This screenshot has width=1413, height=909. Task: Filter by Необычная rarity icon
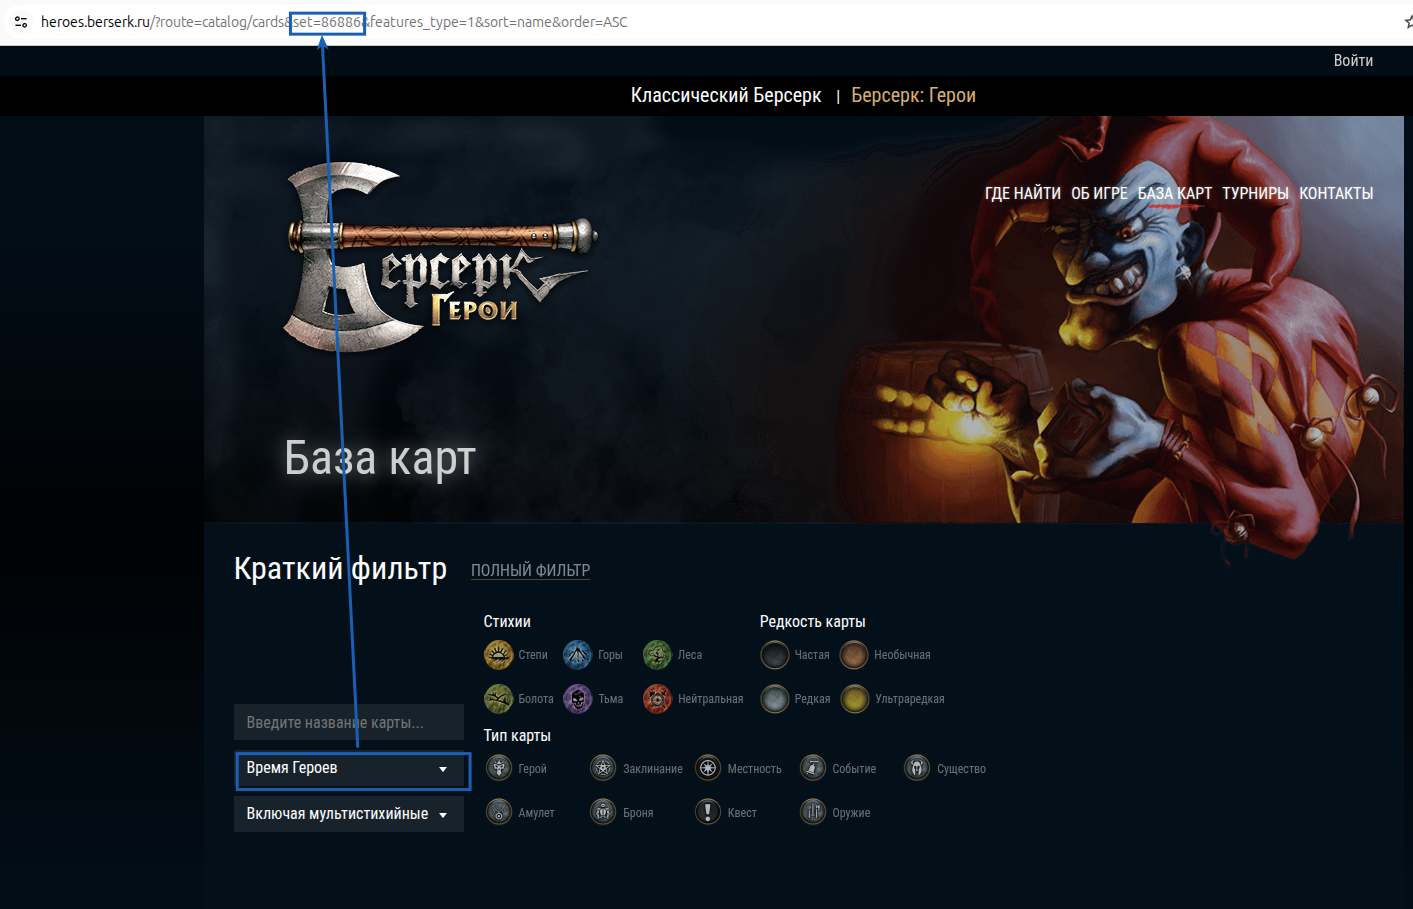point(854,655)
